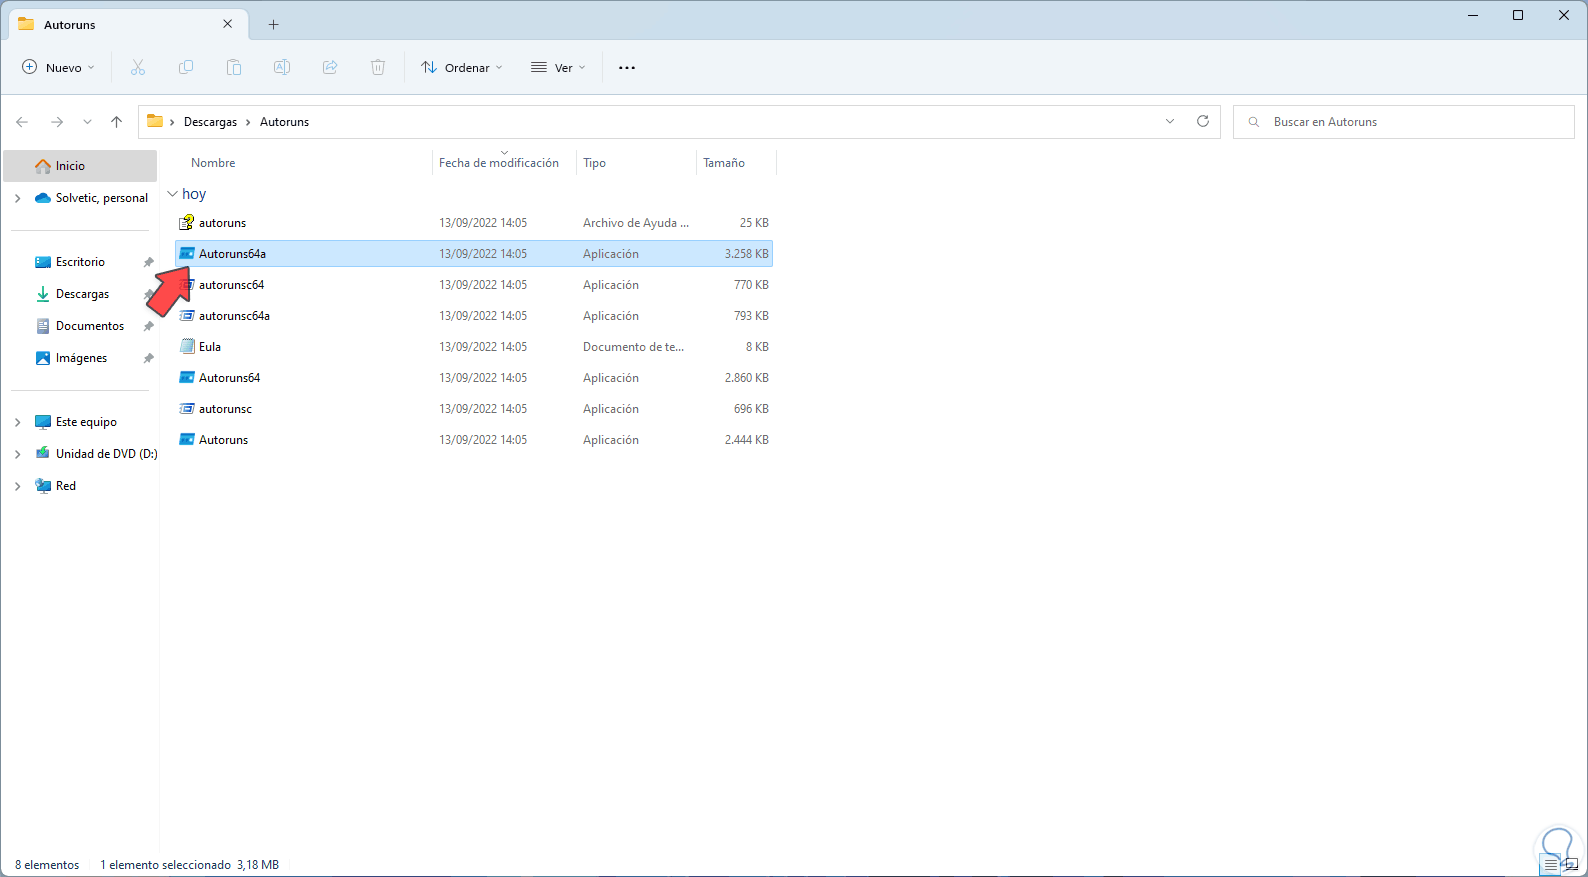1588x877 pixels.
Task: Click the 2.860 KB size value
Action: point(747,378)
